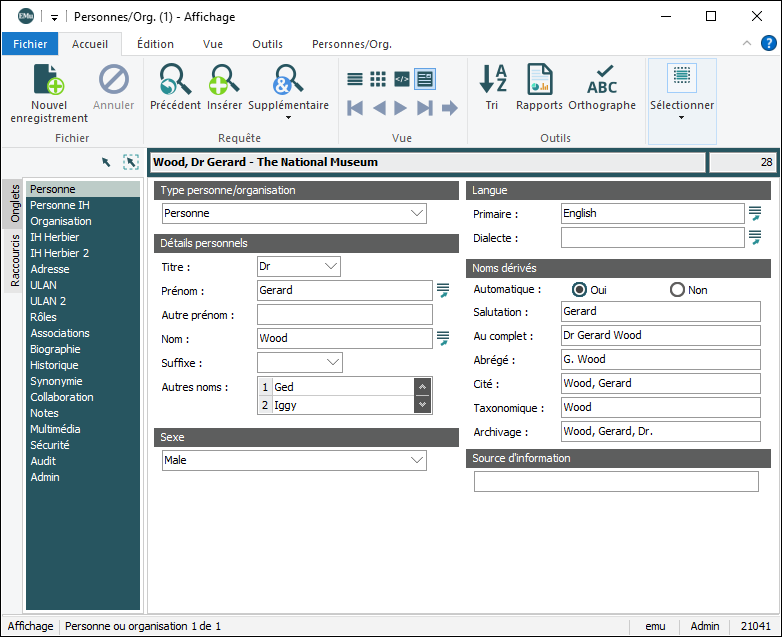Switch to the list view icon
This screenshot has width=782, height=637.
pos(355,79)
